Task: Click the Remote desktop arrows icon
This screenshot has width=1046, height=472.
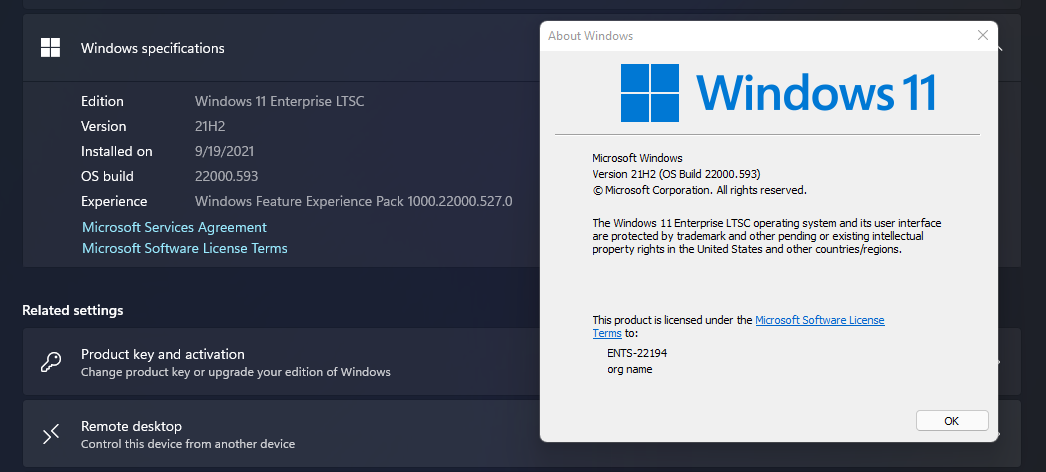Action: pyautogui.click(x=51, y=434)
